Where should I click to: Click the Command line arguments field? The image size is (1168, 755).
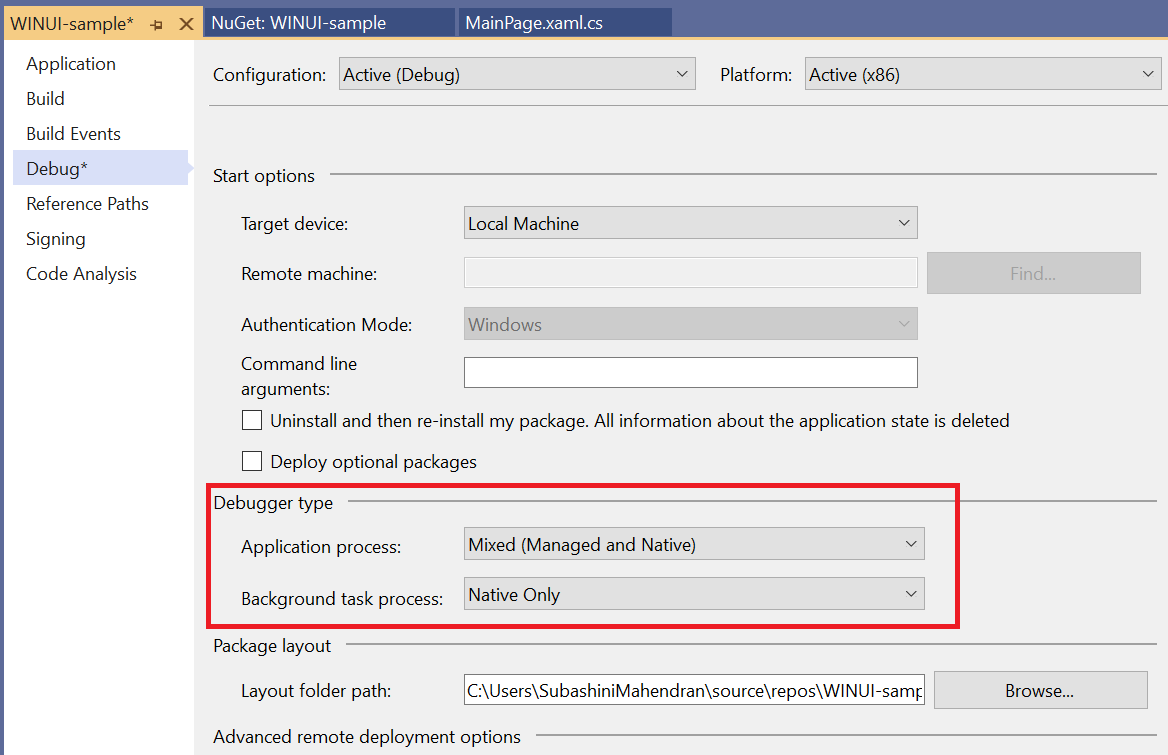[x=690, y=371]
